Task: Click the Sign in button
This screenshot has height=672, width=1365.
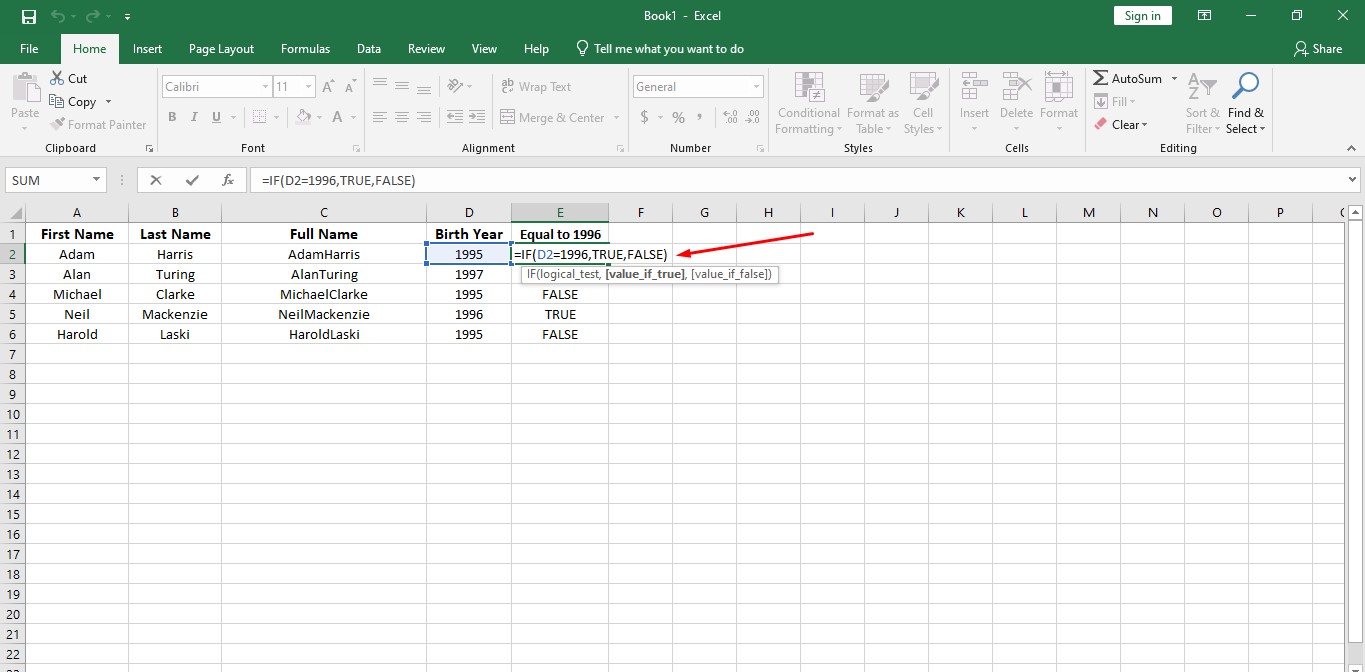Action: pyautogui.click(x=1142, y=15)
